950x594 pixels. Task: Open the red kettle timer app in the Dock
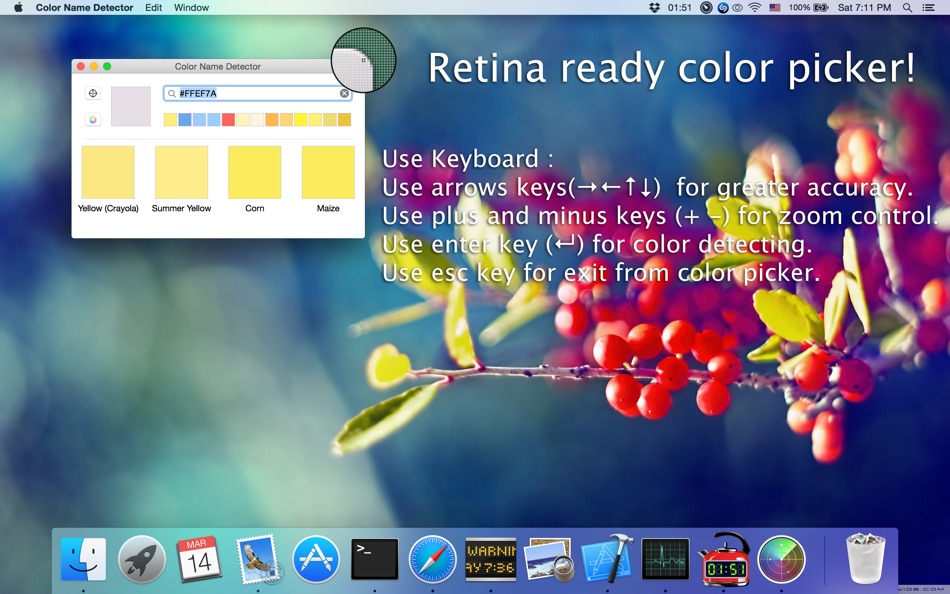[723, 558]
